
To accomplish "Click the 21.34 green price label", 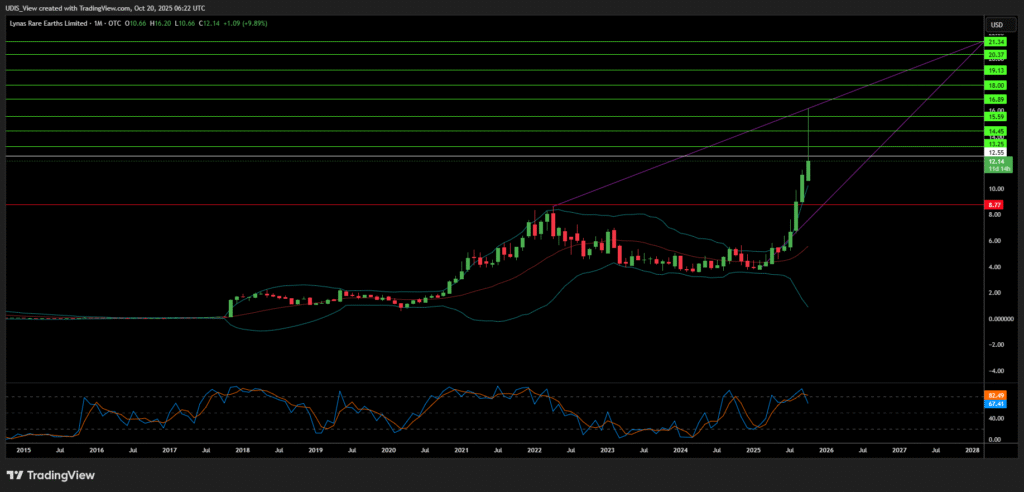I will pos(995,42).
